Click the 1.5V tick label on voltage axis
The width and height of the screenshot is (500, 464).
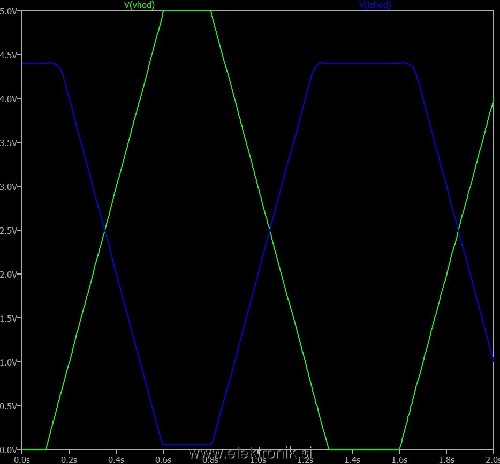point(8,318)
